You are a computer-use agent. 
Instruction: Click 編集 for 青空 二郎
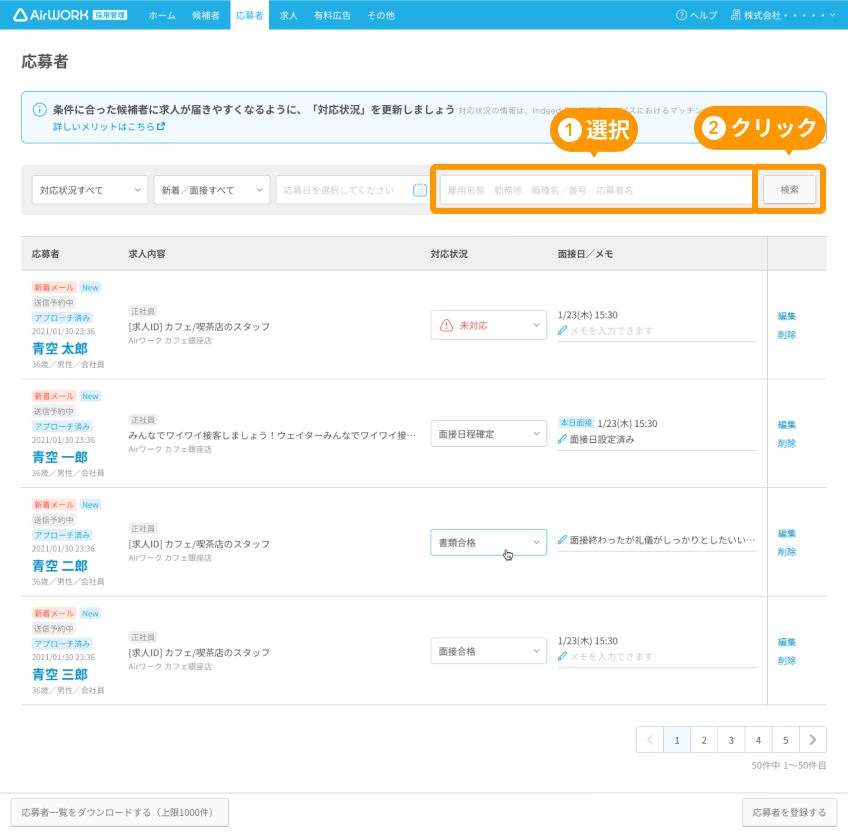coord(787,533)
